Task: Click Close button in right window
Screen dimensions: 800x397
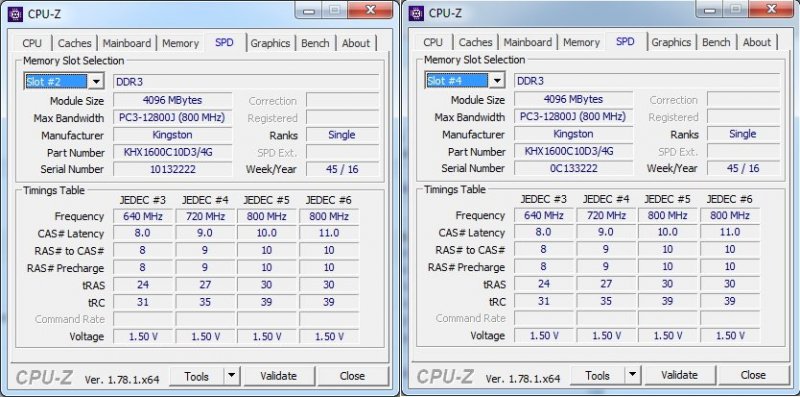Action: [753, 375]
